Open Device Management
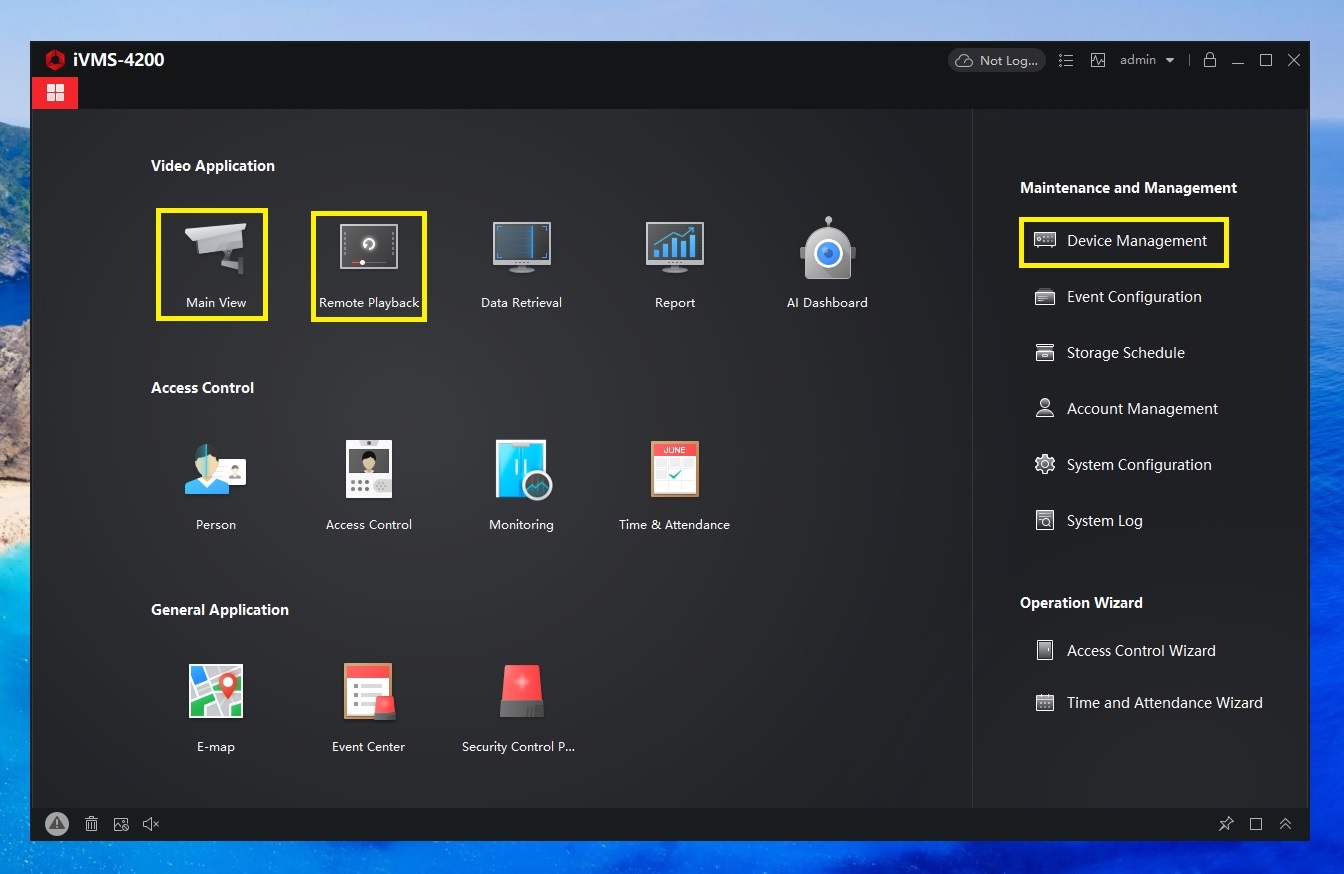 point(1123,241)
